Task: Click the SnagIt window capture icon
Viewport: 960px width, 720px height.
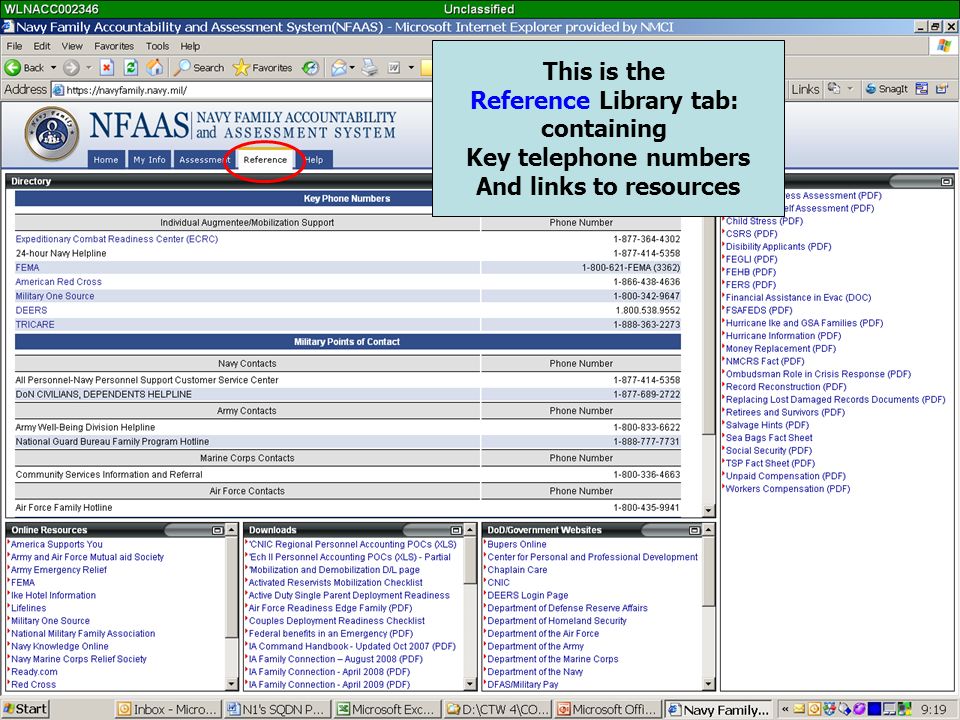Action: (x=922, y=89)
